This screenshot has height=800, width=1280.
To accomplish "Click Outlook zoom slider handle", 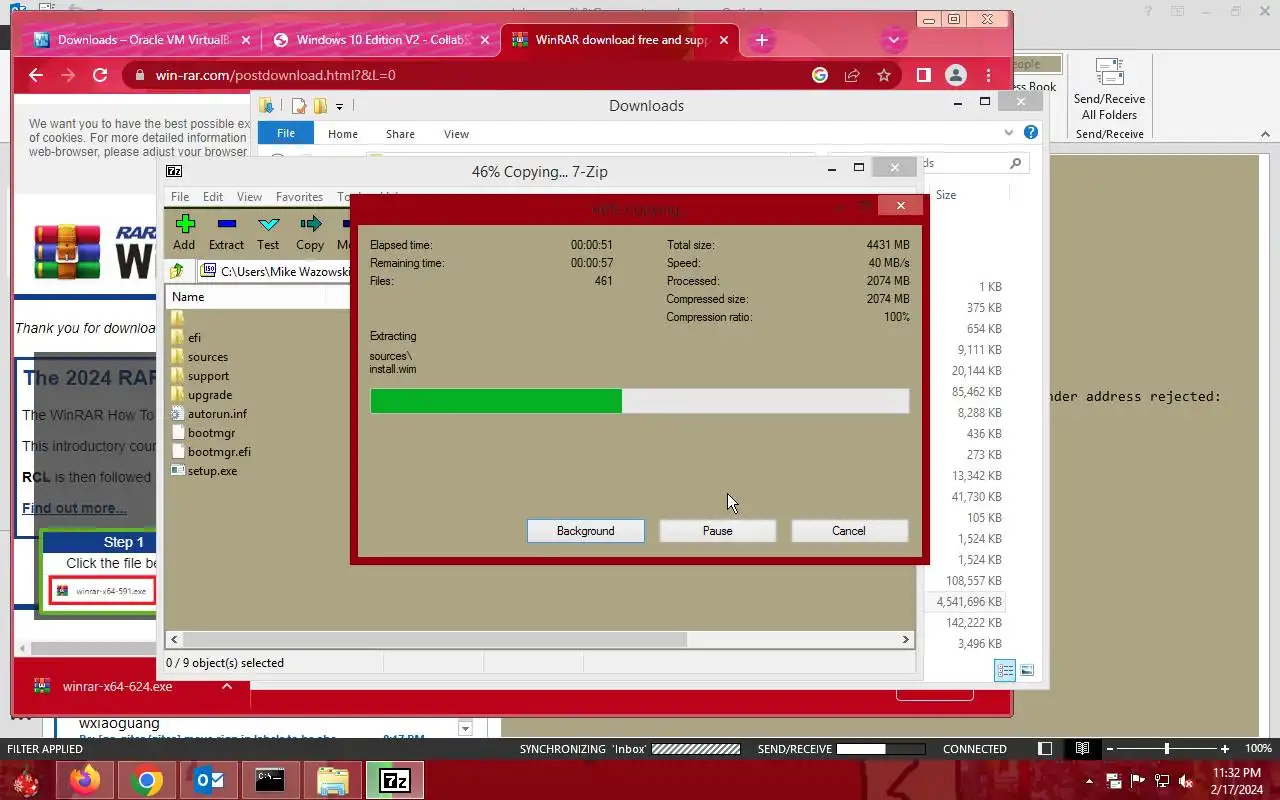I will (1166, 748).
